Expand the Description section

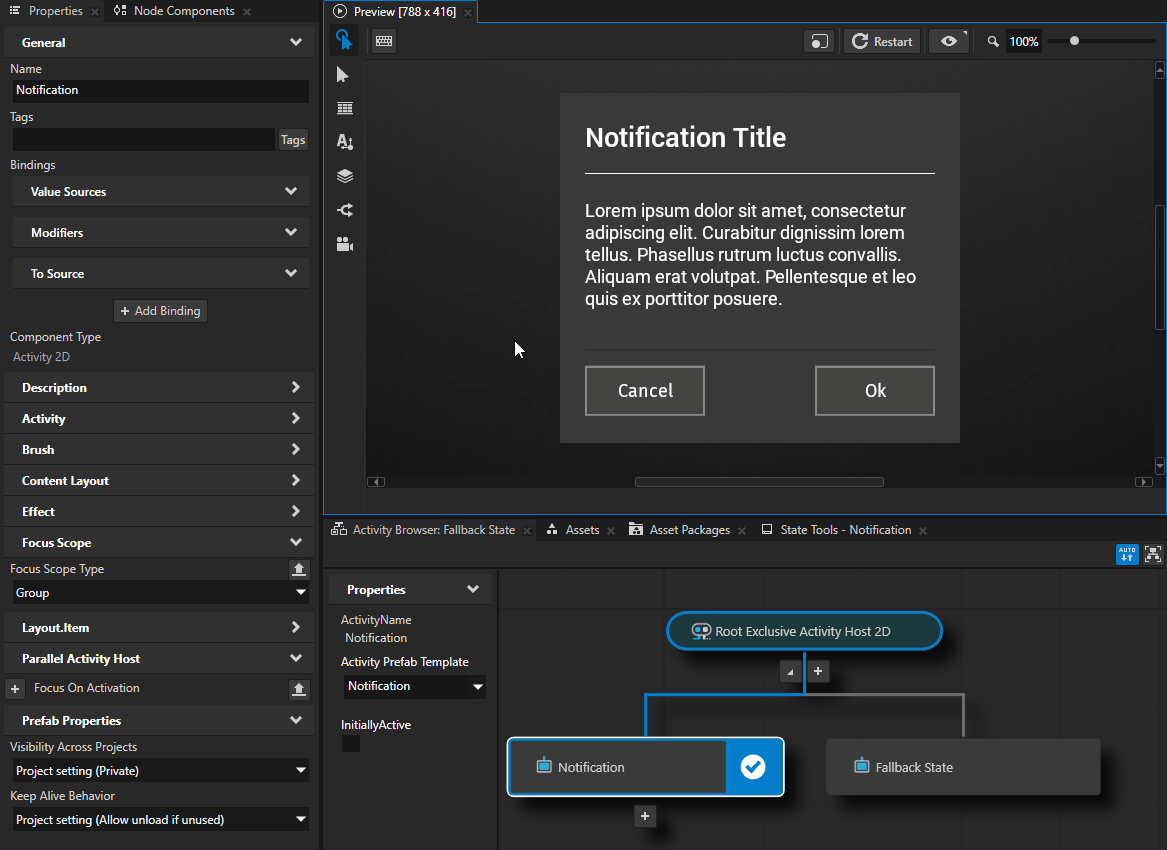pyautogui.click(x=160, y=388)
